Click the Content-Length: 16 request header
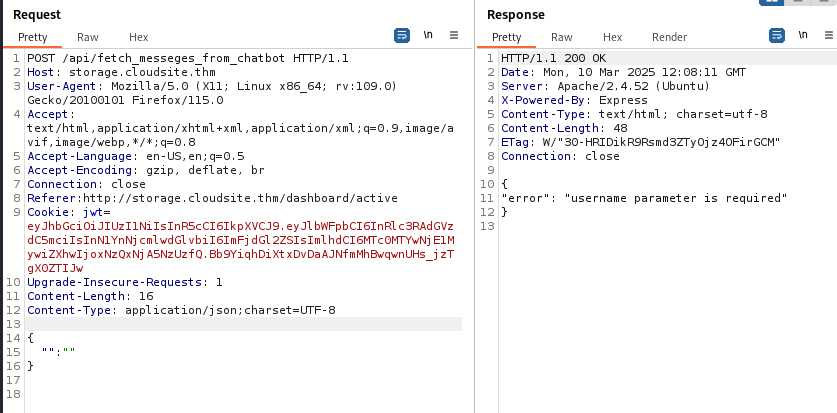 coord(90,296)
